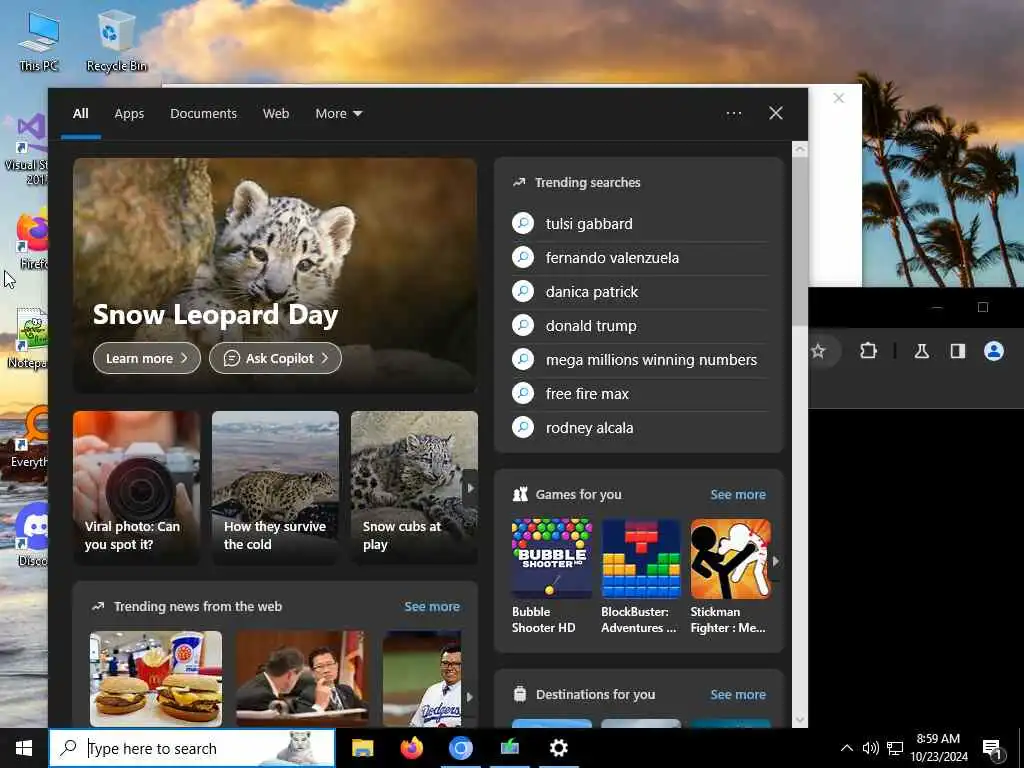
Task: Open the BlockBuster Adventures game
Action: [x=641, y=576]
